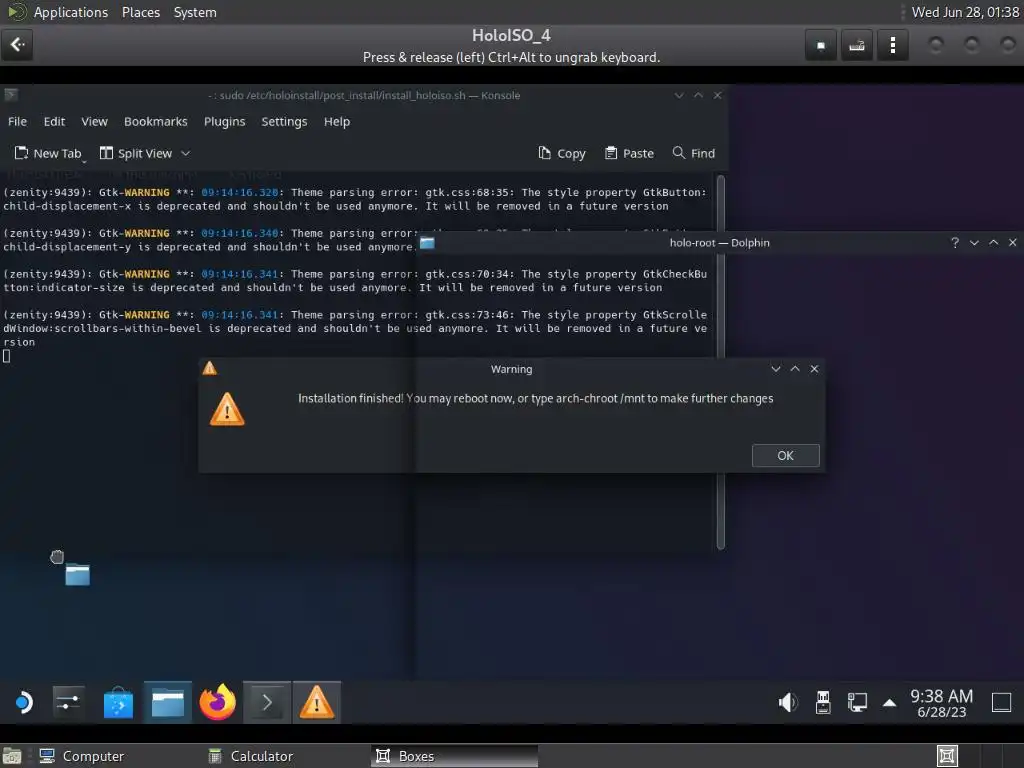
Task: Open Plugins menu in Konsole
Action: 224,121
